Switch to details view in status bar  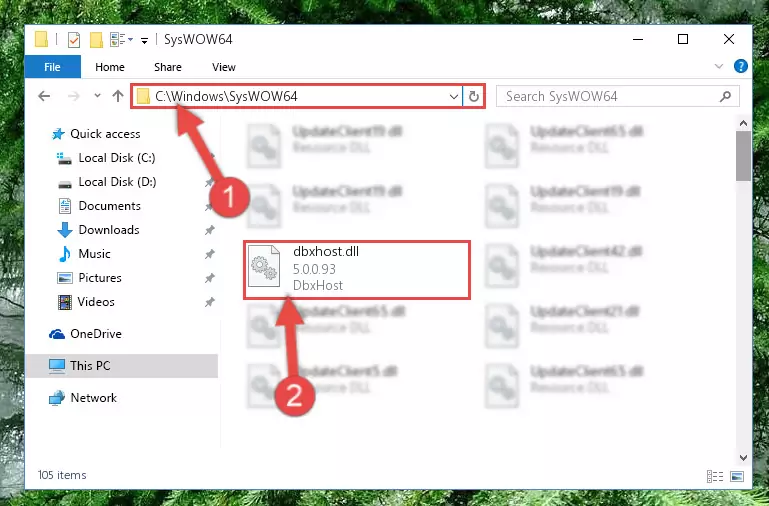tap(715, 476)
